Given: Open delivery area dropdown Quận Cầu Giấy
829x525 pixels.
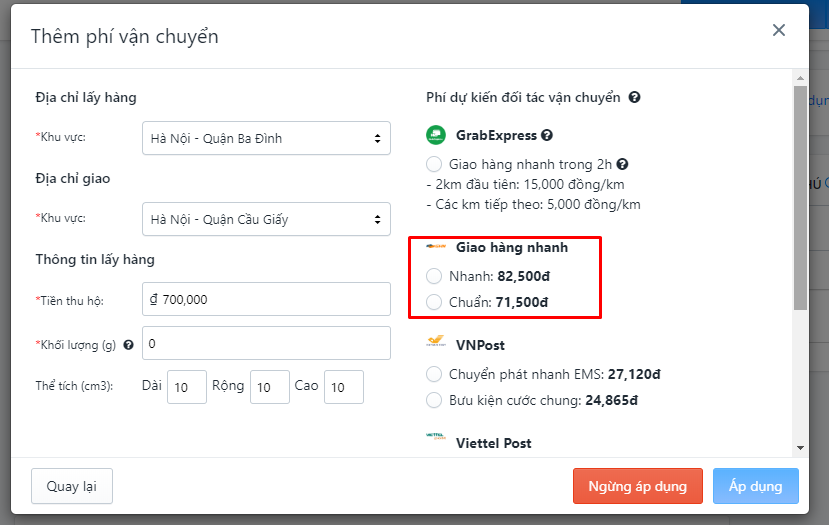Looking at the screenshot, I should 266,219.
